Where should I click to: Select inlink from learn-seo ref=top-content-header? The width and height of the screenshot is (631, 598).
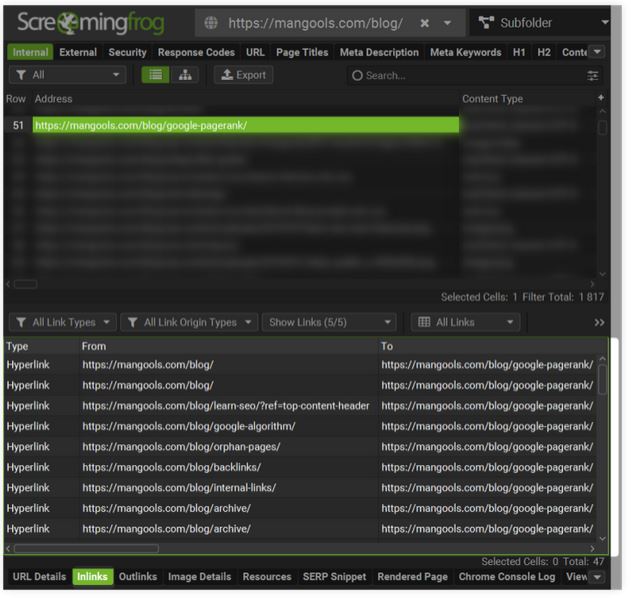coord(226,406)
